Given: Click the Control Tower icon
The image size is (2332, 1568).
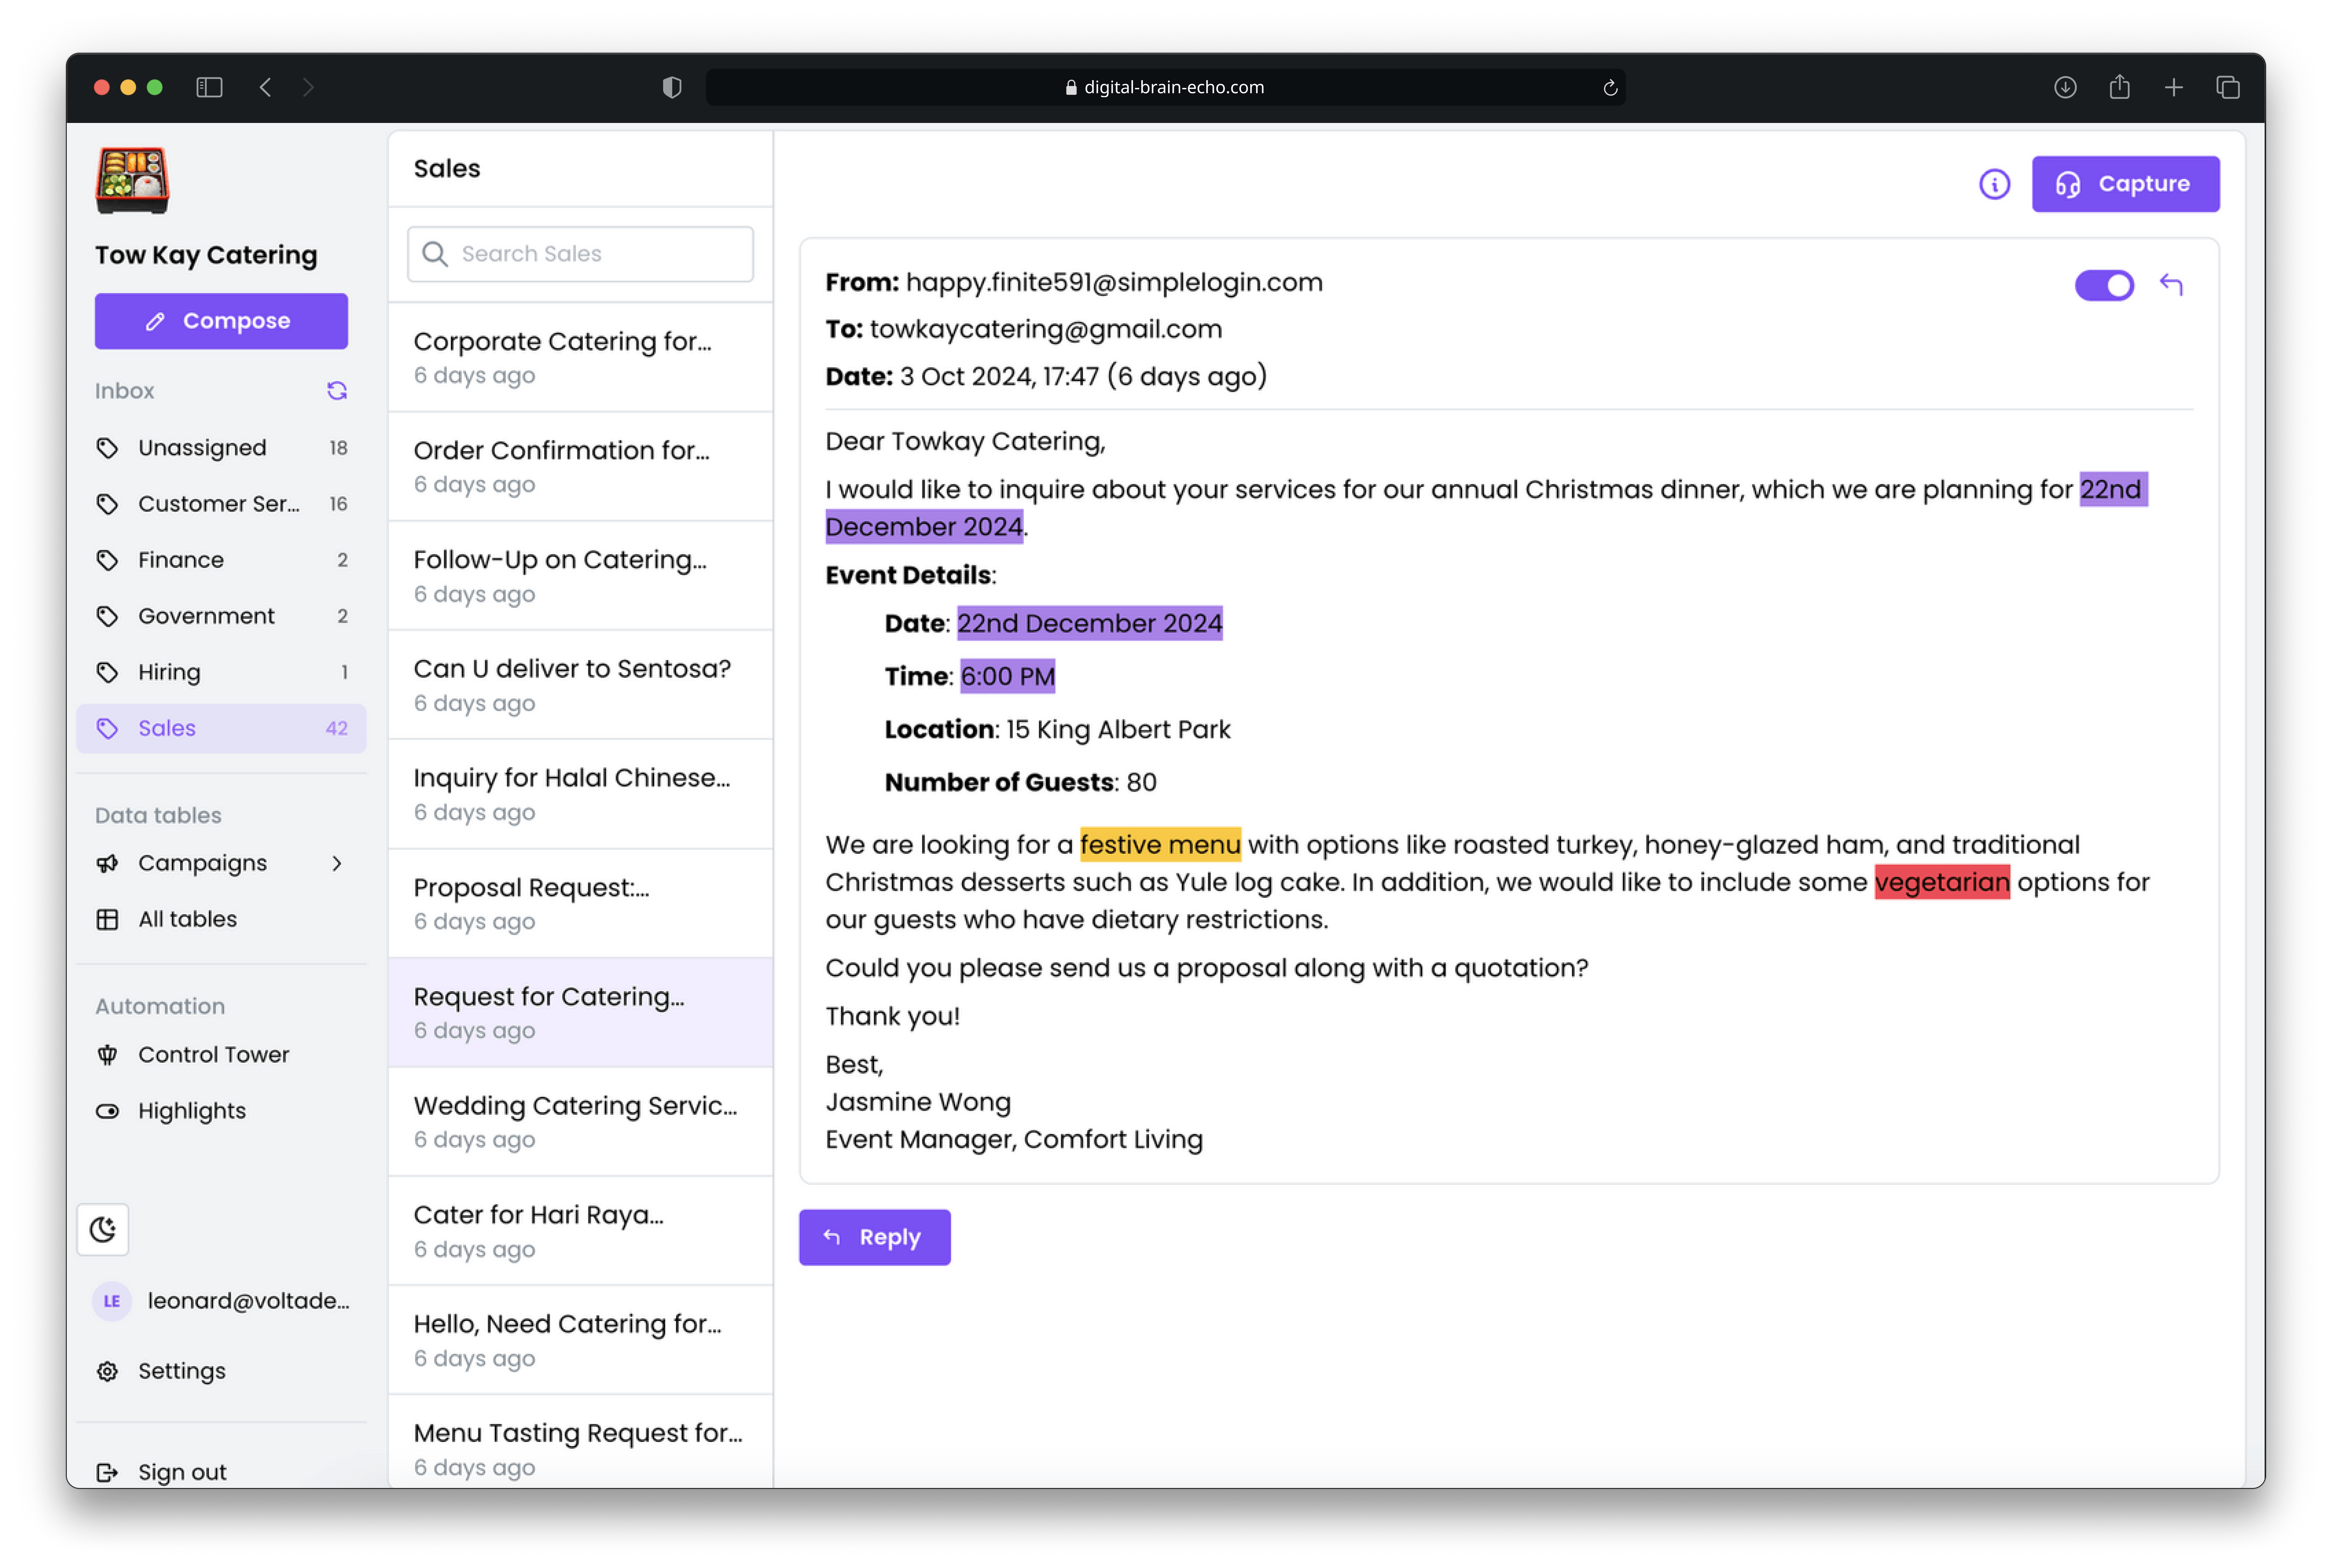Looking at the screenshot, I should coord(107,1055).
